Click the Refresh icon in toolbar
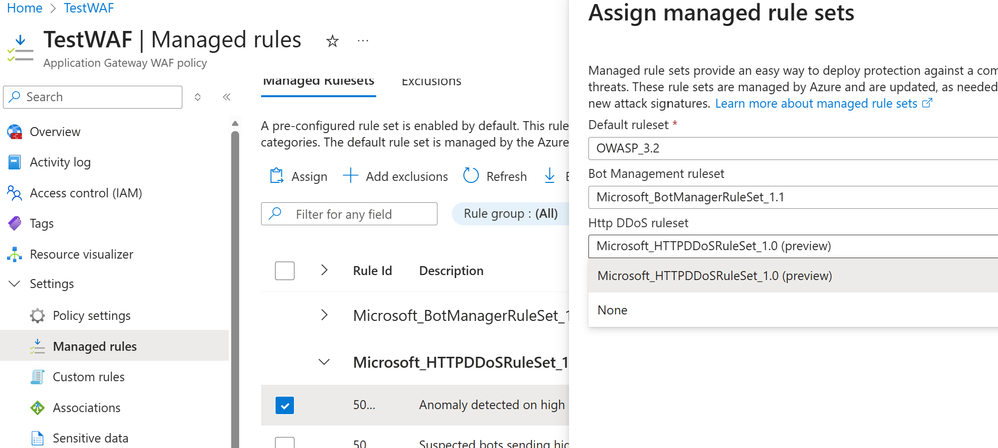Image resolution: width=998 pixels, height=448 pixels. [471, 176]
